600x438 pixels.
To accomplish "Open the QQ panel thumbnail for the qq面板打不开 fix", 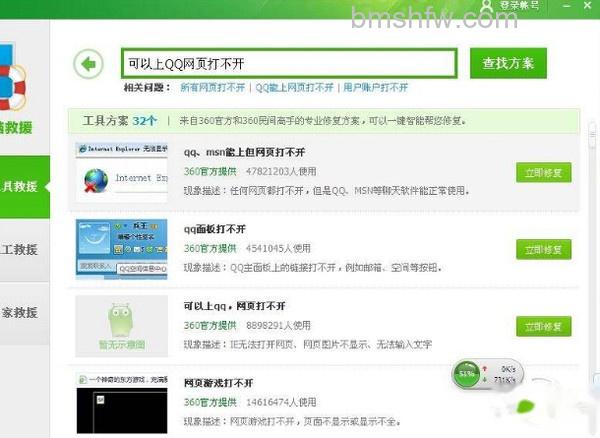I will tap(122, 249).
